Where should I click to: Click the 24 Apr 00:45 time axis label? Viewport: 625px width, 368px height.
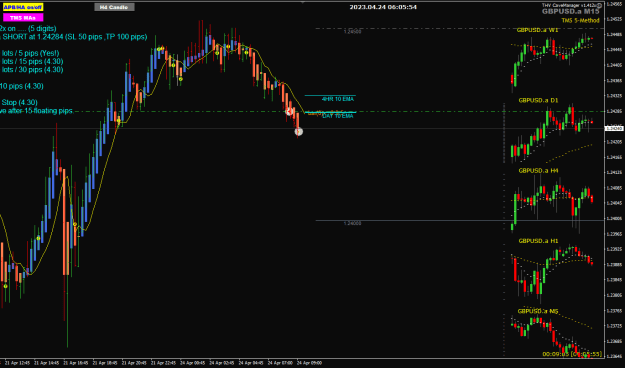click(x=193, y=363)
